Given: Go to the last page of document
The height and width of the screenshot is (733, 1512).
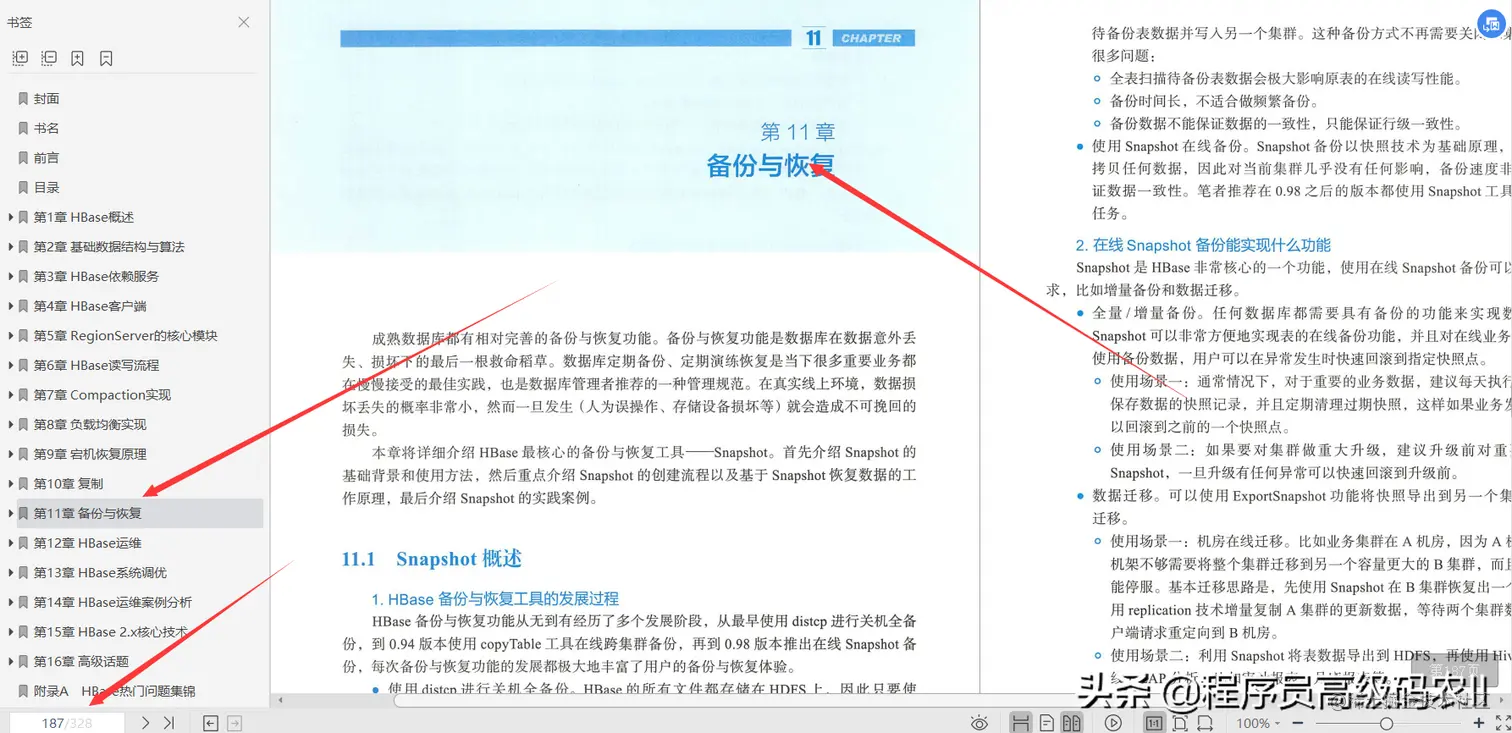Looking at the screenshot, I should [166, 721].
